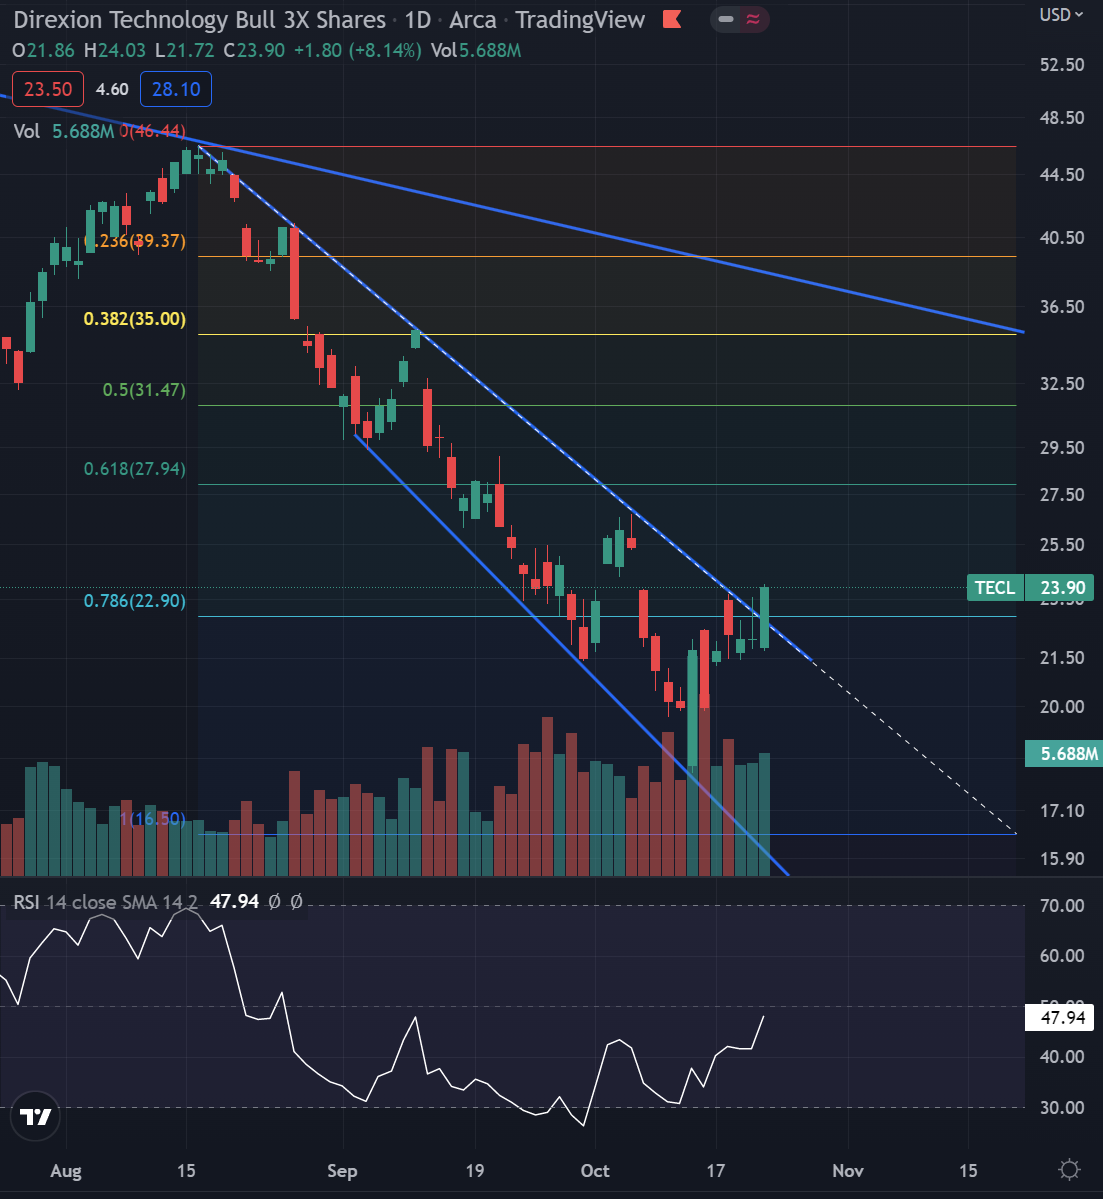Select the 0.5(31.47) Fibonacci level label
This screenshot has width=1103, height=1199.
coord(144,390)
